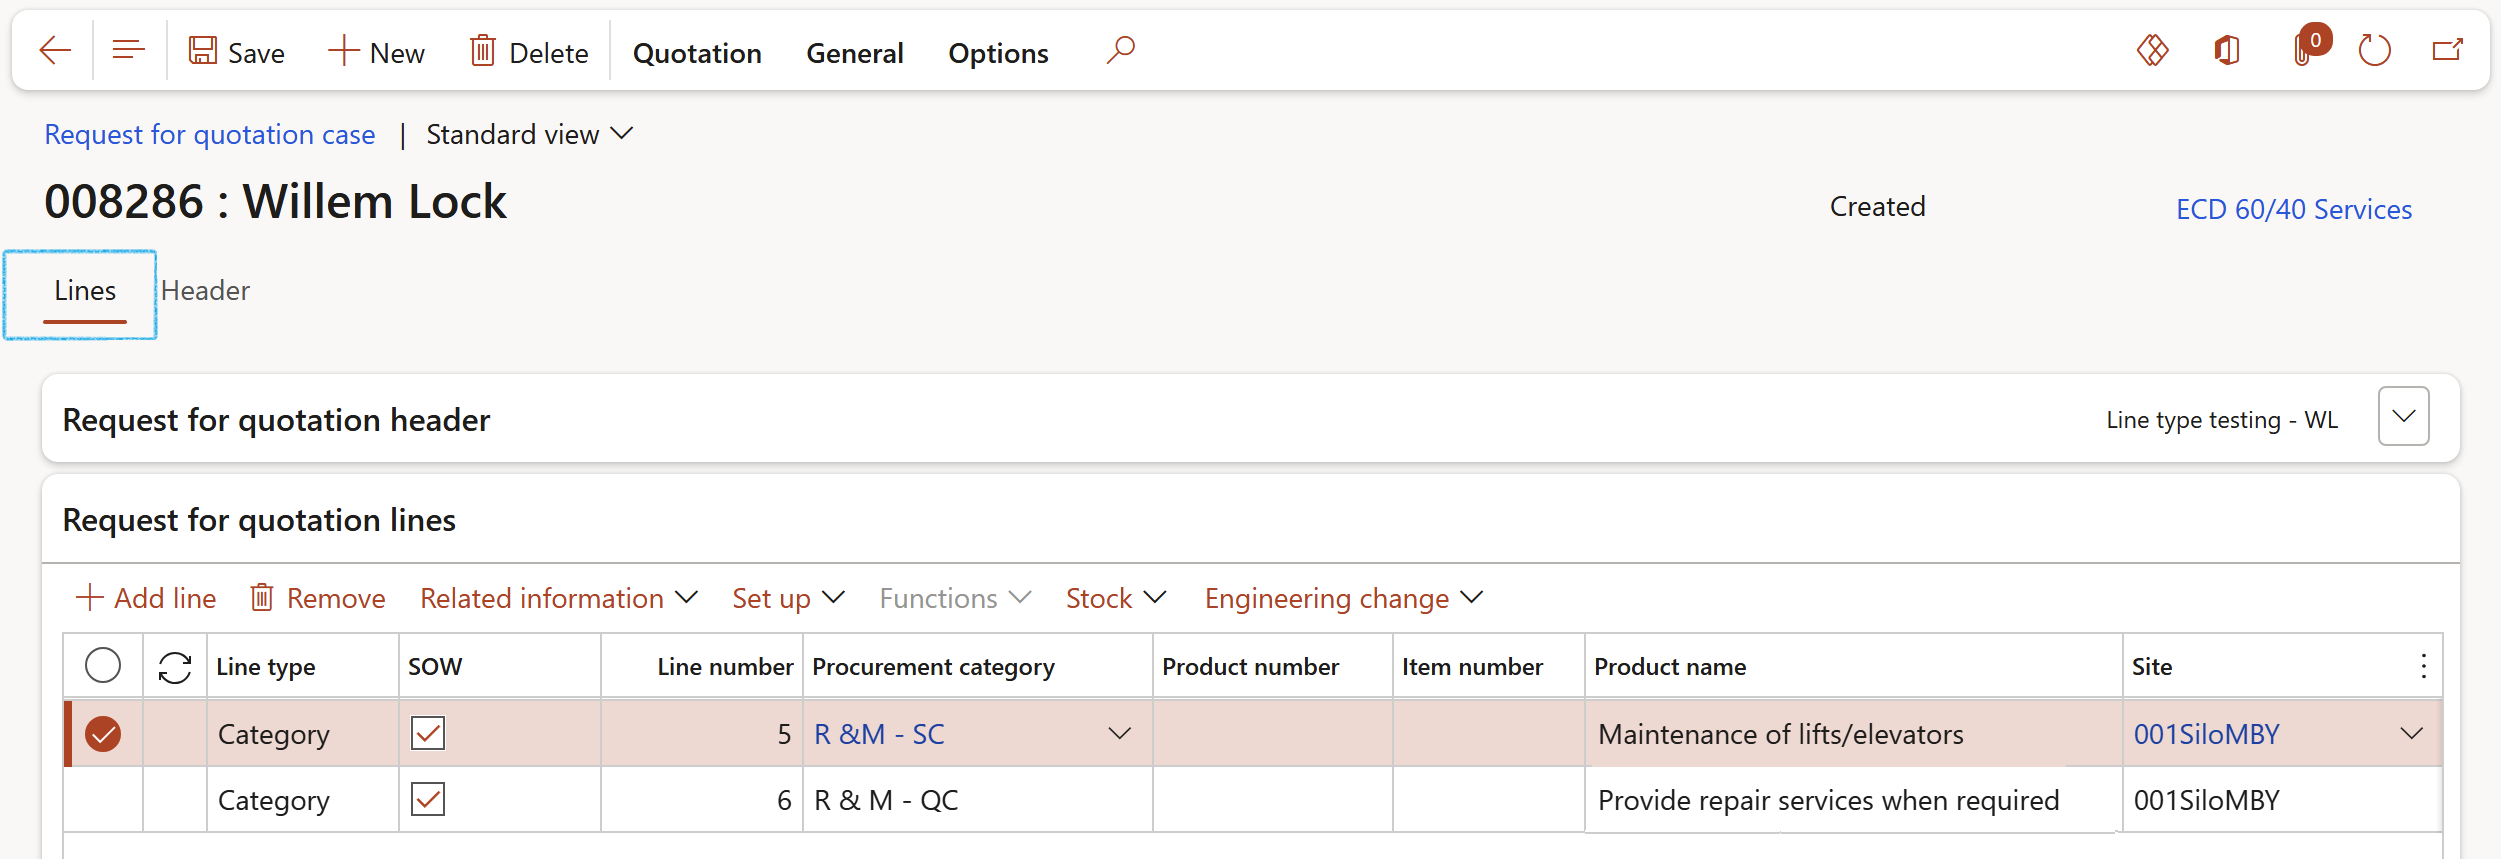Open form in new window icon
The width and height of the screenshot is (2501, 859).
(x=2447, y=50)
